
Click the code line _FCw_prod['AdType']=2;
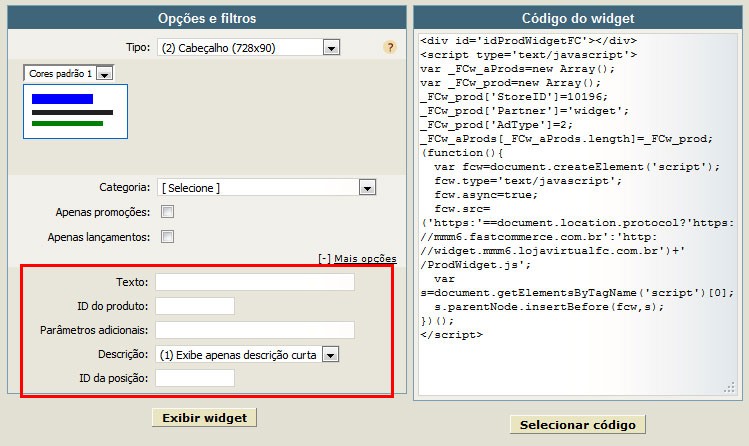coord(496,125)
